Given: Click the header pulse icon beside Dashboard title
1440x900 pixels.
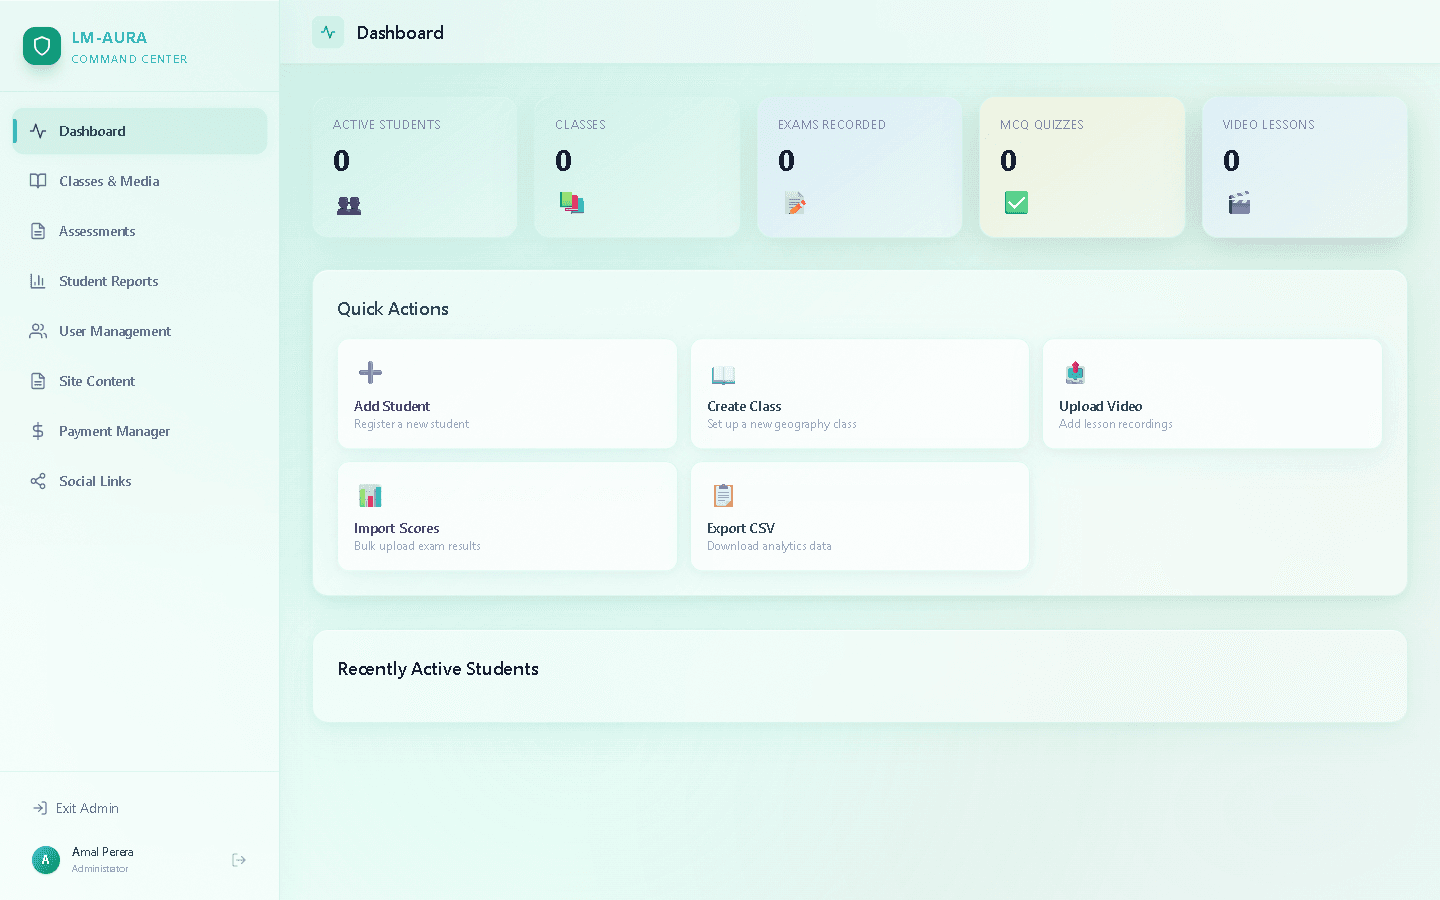Looking at the screenshot, I should [328, 32].
